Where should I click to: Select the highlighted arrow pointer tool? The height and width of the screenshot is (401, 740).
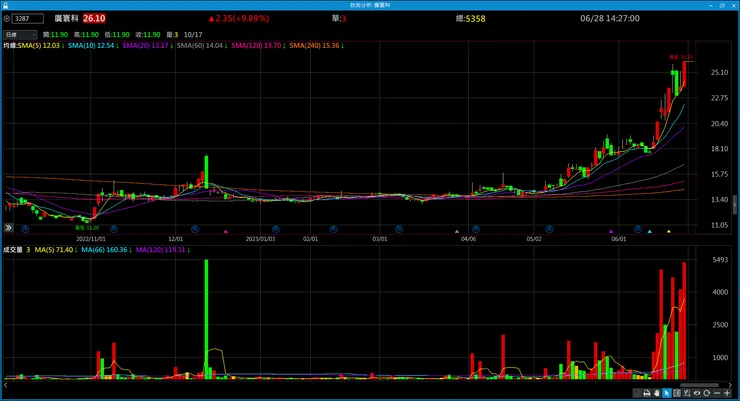pyautogui.click(x=666, y=393)
